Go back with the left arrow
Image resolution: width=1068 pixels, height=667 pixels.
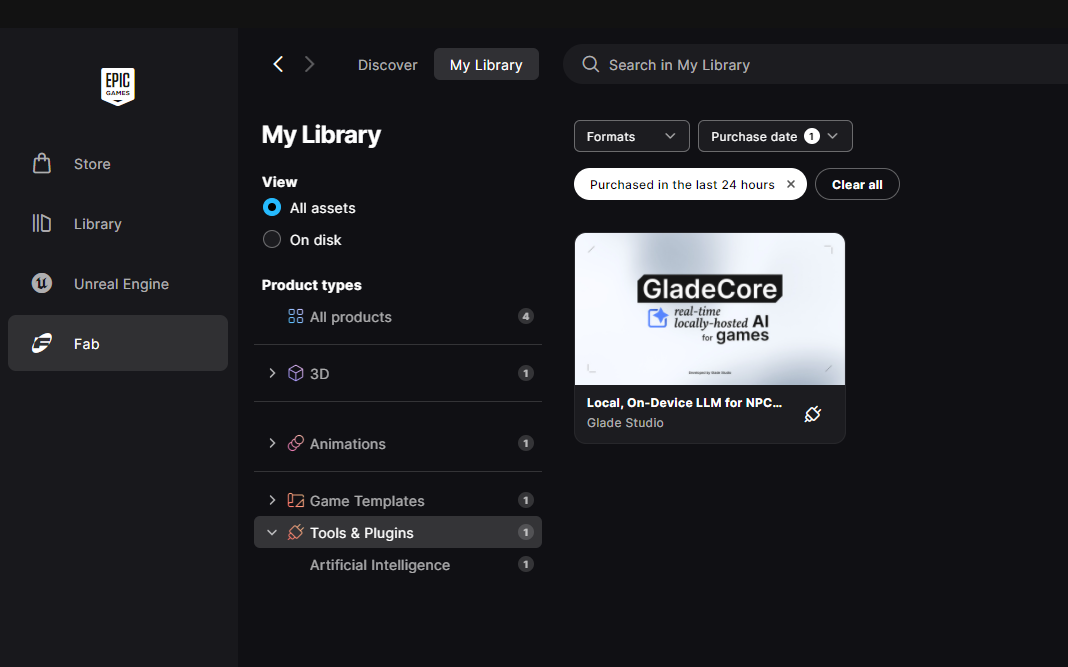(278, 64)
